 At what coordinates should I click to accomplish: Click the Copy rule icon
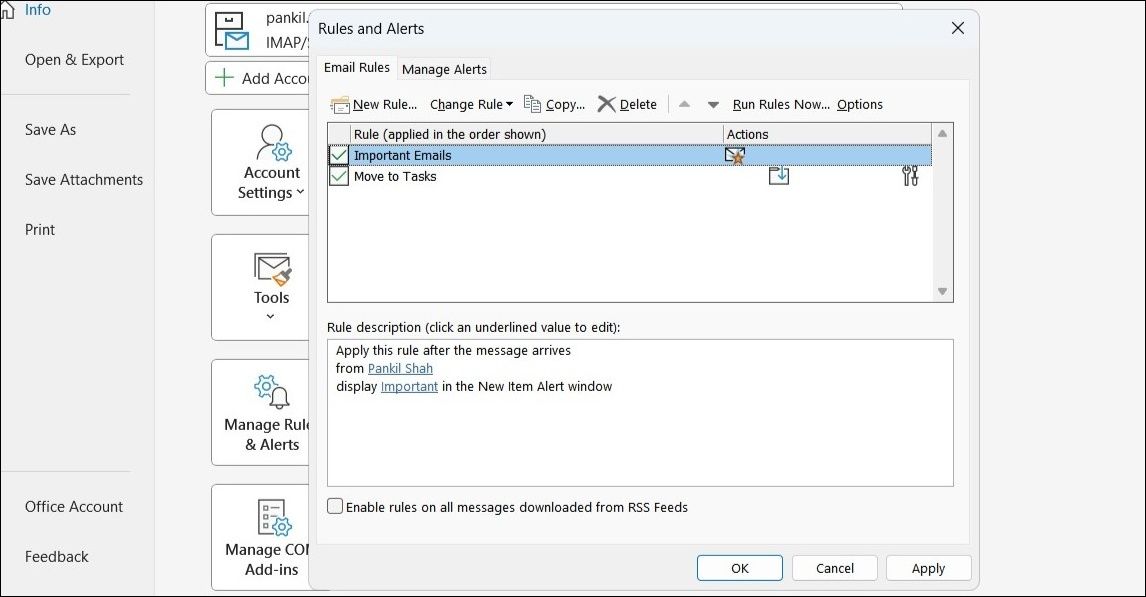point(532,104)
